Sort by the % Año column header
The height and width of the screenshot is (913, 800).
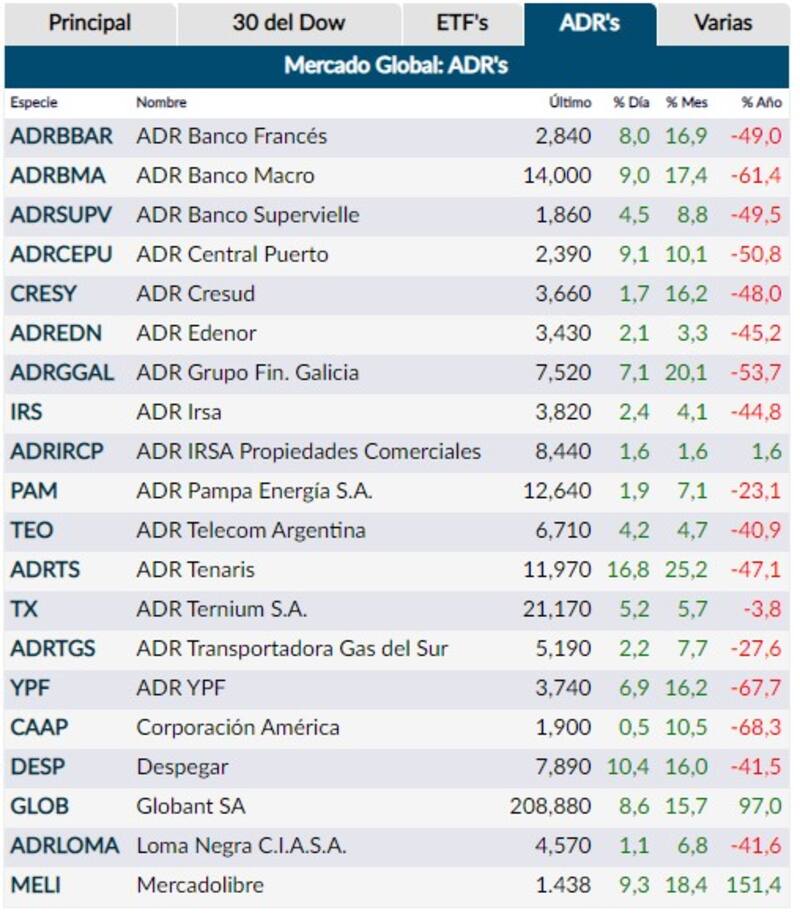(x=761, y=102)
